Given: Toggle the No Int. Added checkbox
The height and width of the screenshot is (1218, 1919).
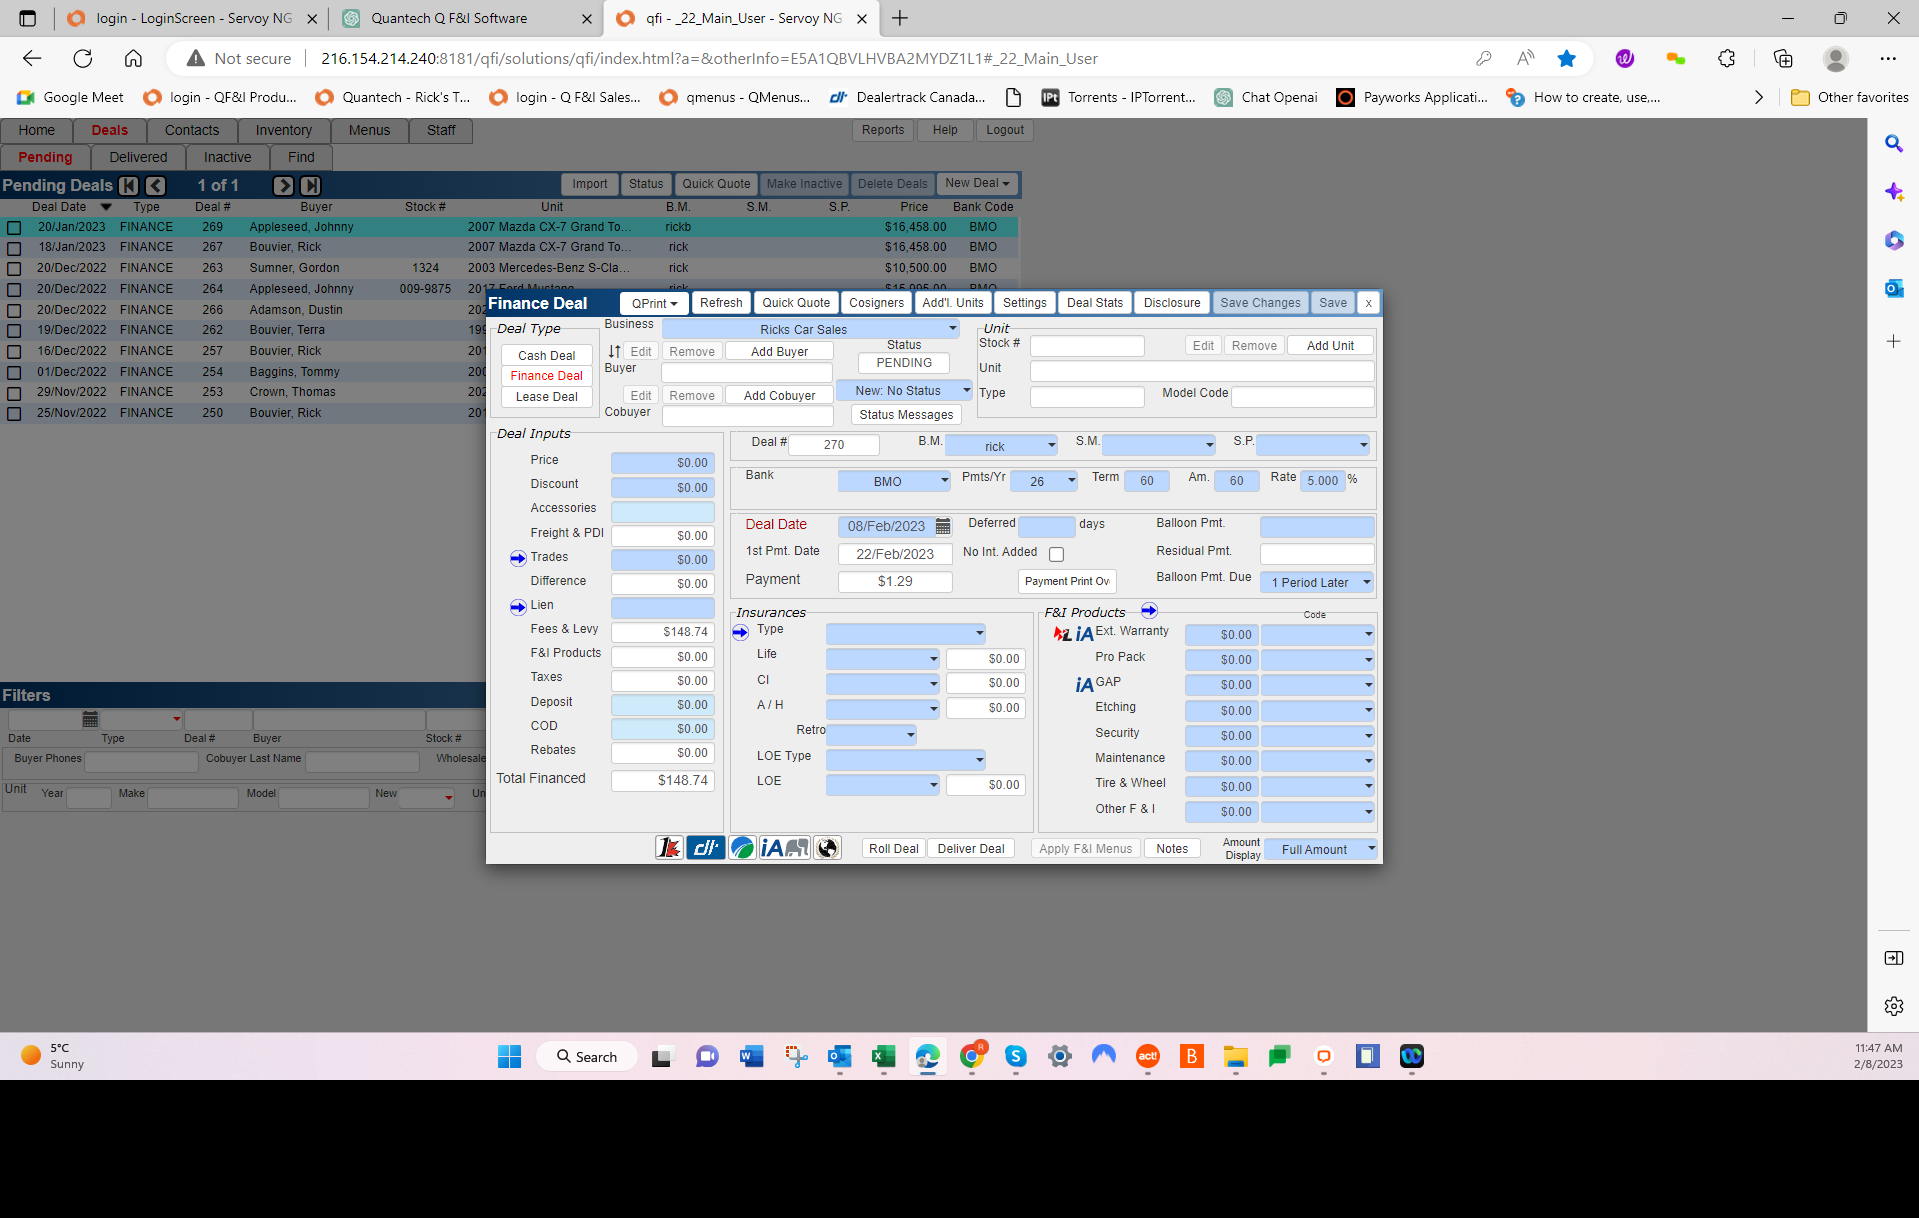Looking at the screenshot, I should pyautogui.click(x=1057, y=553).
